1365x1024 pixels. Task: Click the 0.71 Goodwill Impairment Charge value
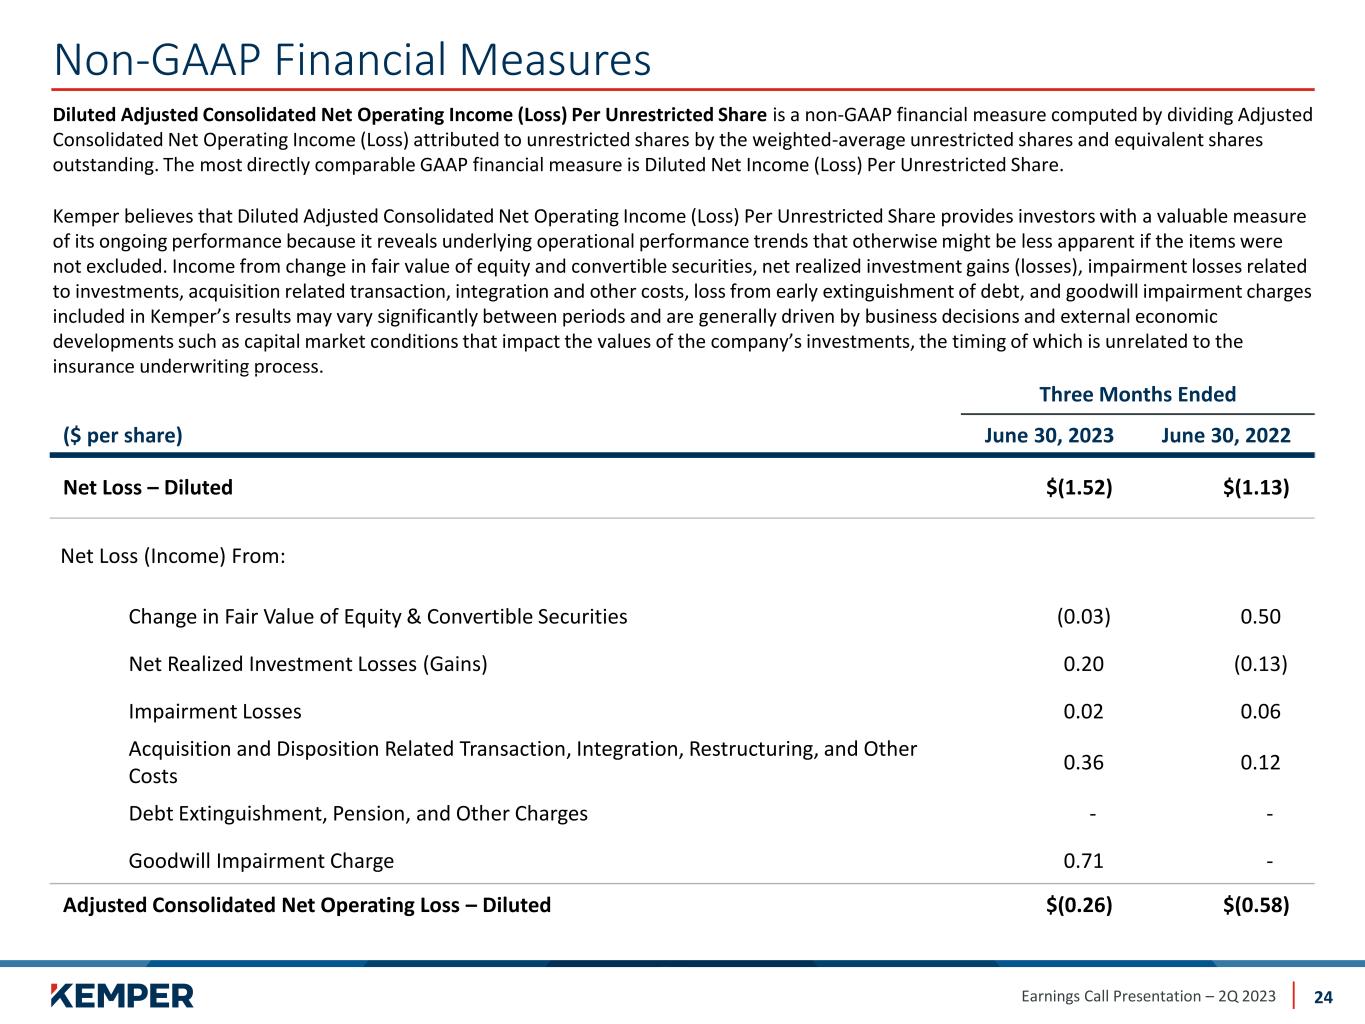point(1084,861)
